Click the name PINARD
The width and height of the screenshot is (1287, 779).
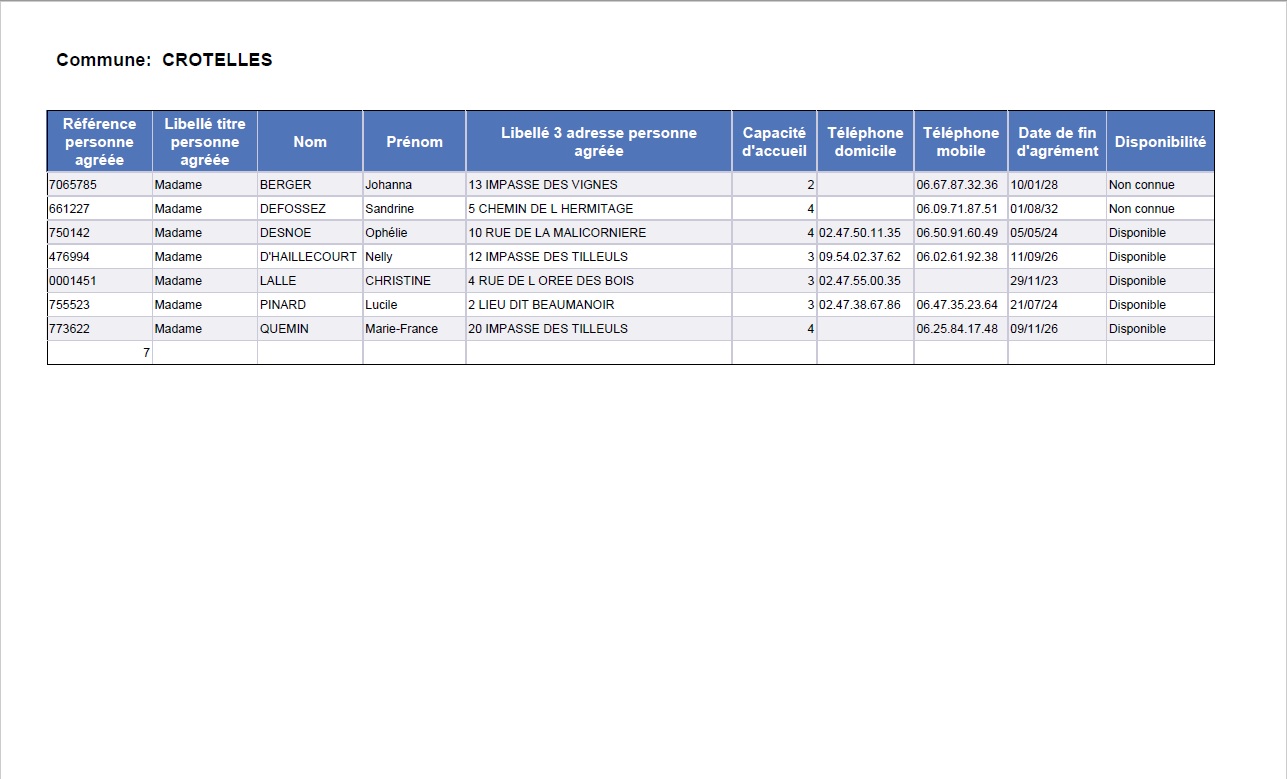(x=283, y=305)
